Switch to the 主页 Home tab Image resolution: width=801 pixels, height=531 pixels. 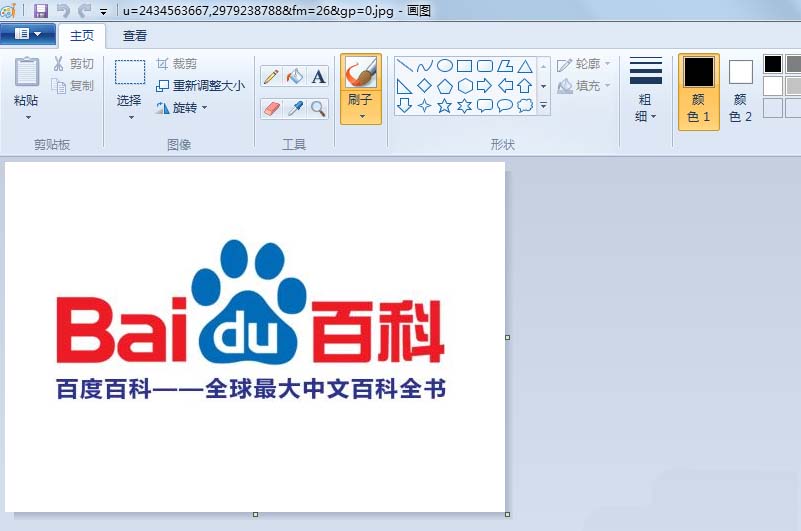82,36
